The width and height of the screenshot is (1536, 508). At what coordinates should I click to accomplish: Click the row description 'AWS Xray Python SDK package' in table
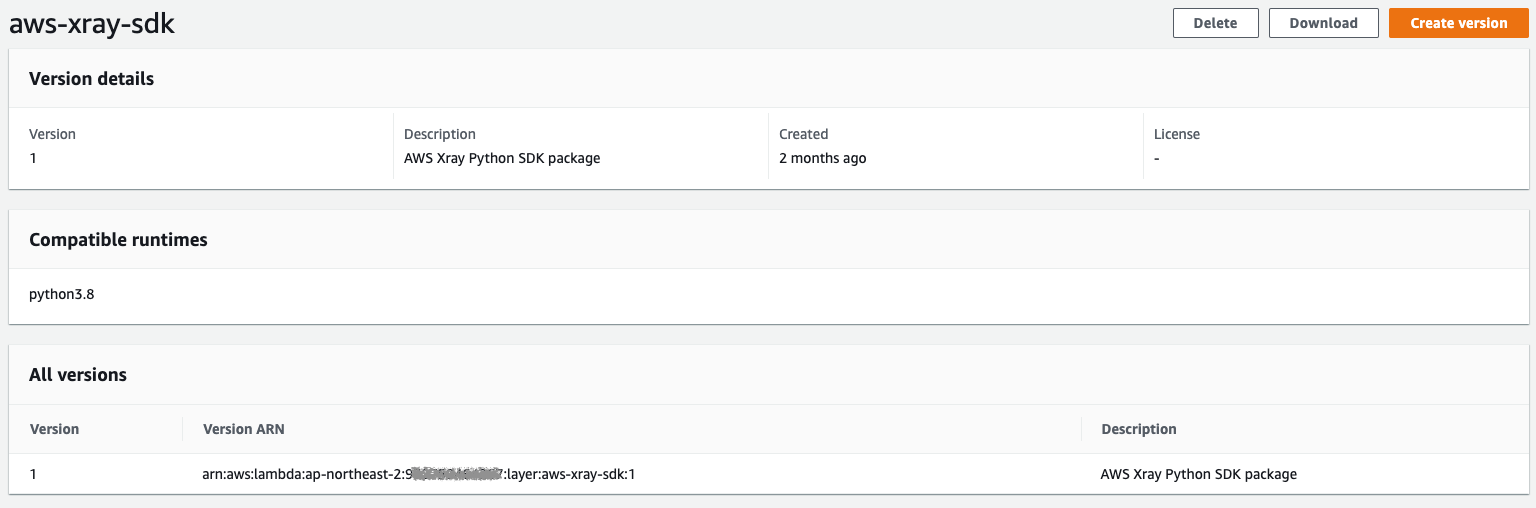pyautogui.click(x=1199, y=474)
